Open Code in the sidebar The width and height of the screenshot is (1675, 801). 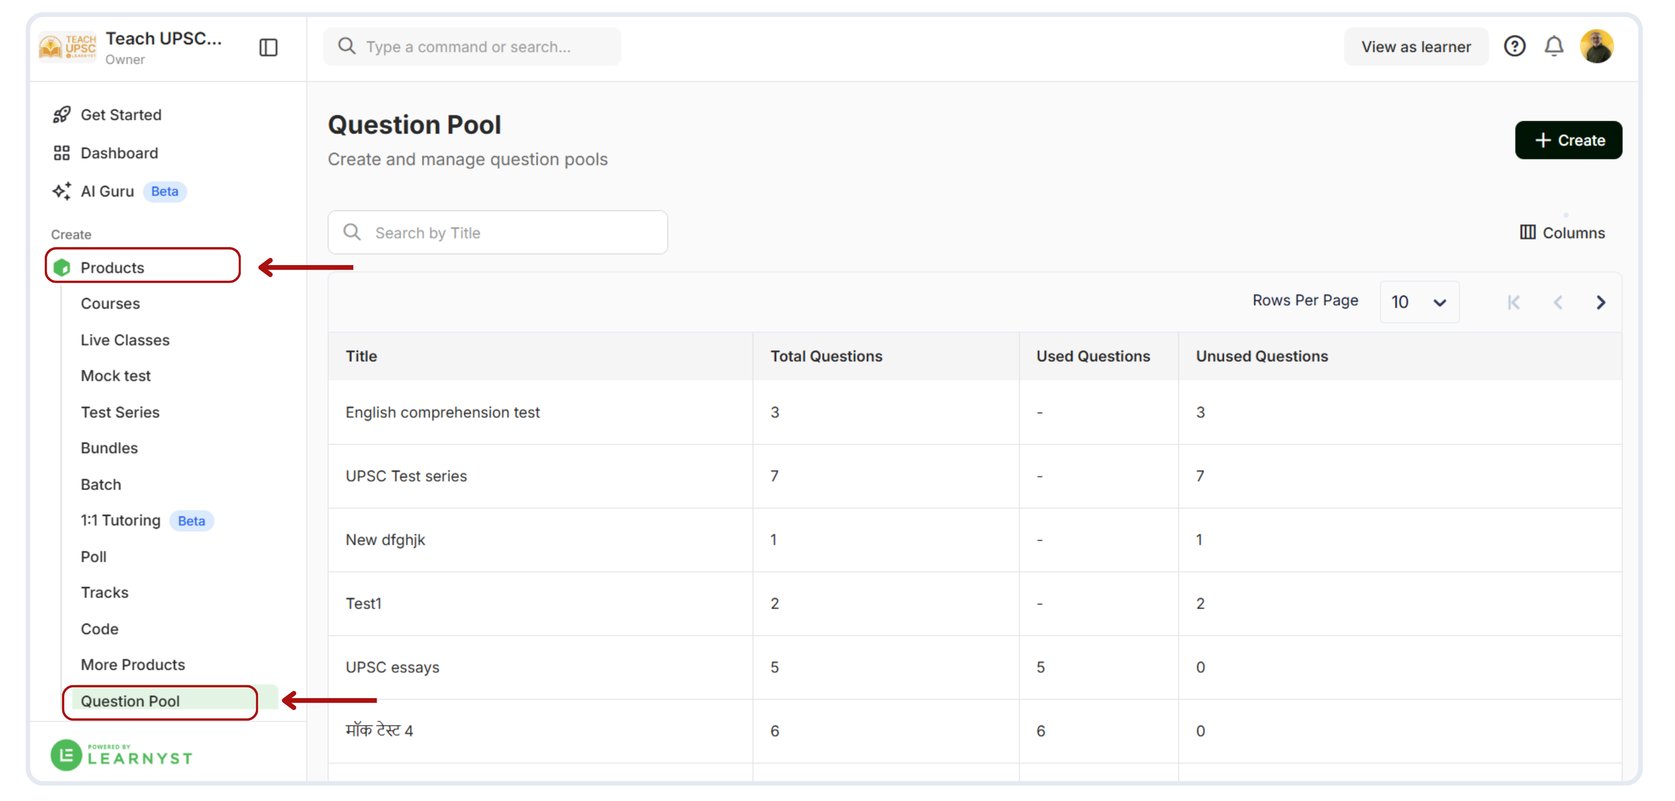(x=100, y=629)
